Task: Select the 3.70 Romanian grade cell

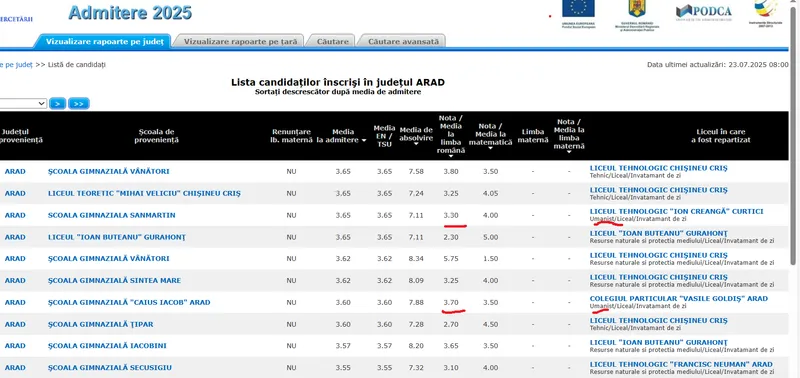Action: tap(451, 303)
